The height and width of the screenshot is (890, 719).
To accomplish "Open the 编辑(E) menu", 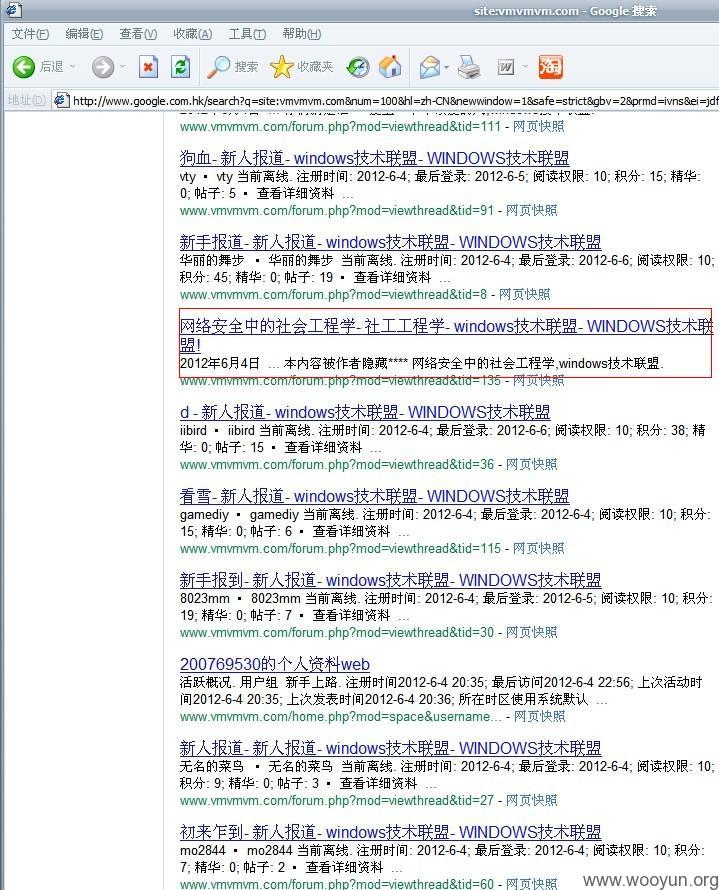I will click(x=84, y=34).
